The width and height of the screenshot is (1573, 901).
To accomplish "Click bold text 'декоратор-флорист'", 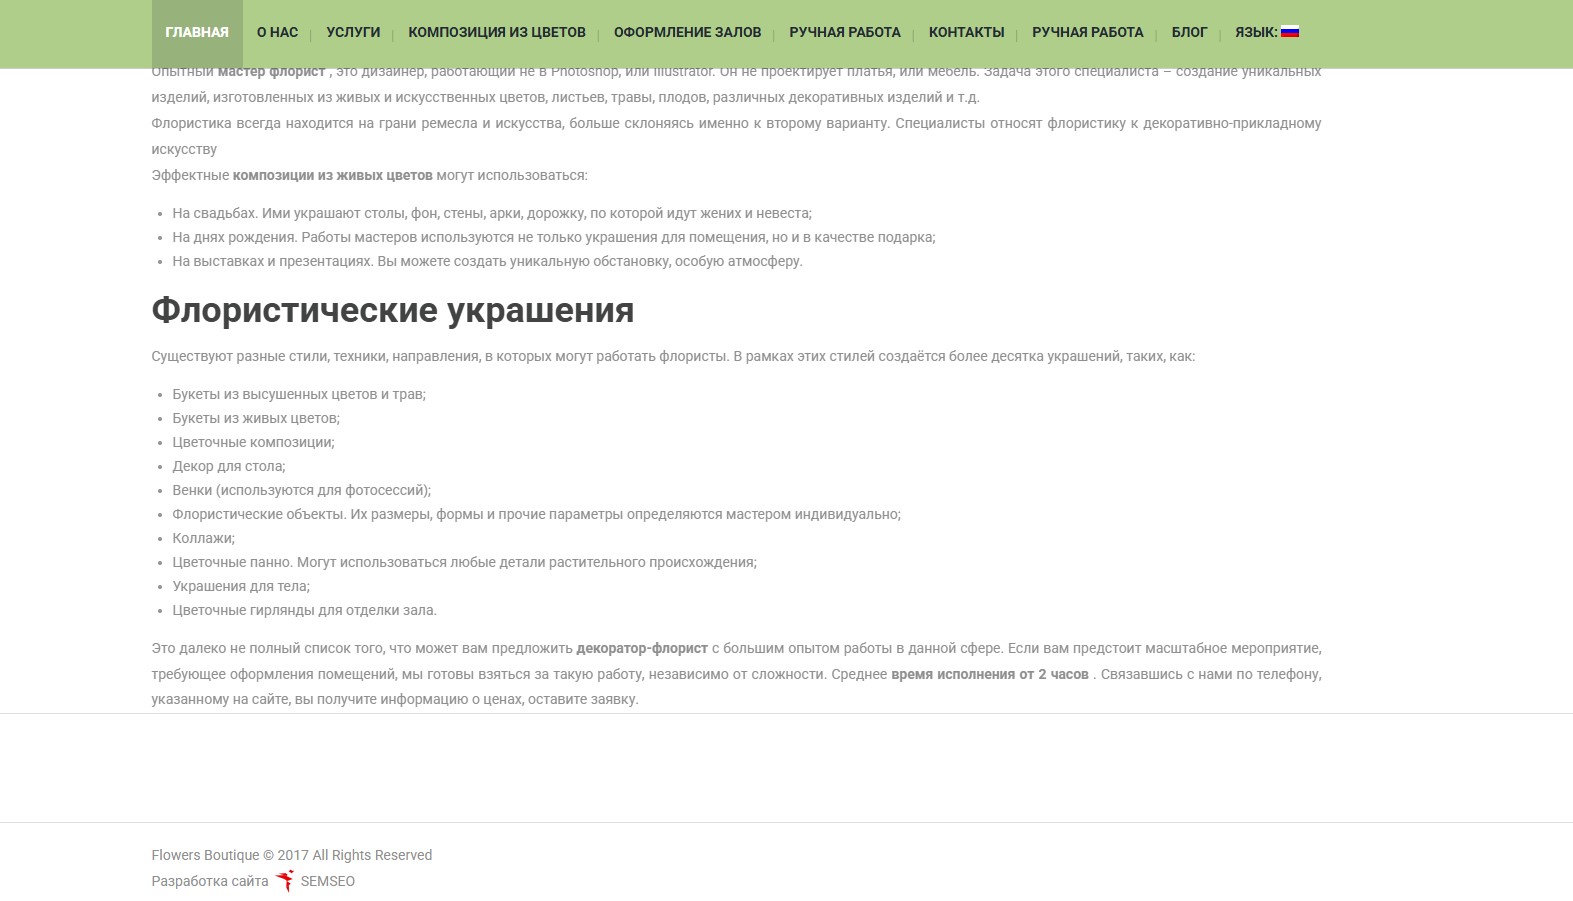I will [642, 648].
